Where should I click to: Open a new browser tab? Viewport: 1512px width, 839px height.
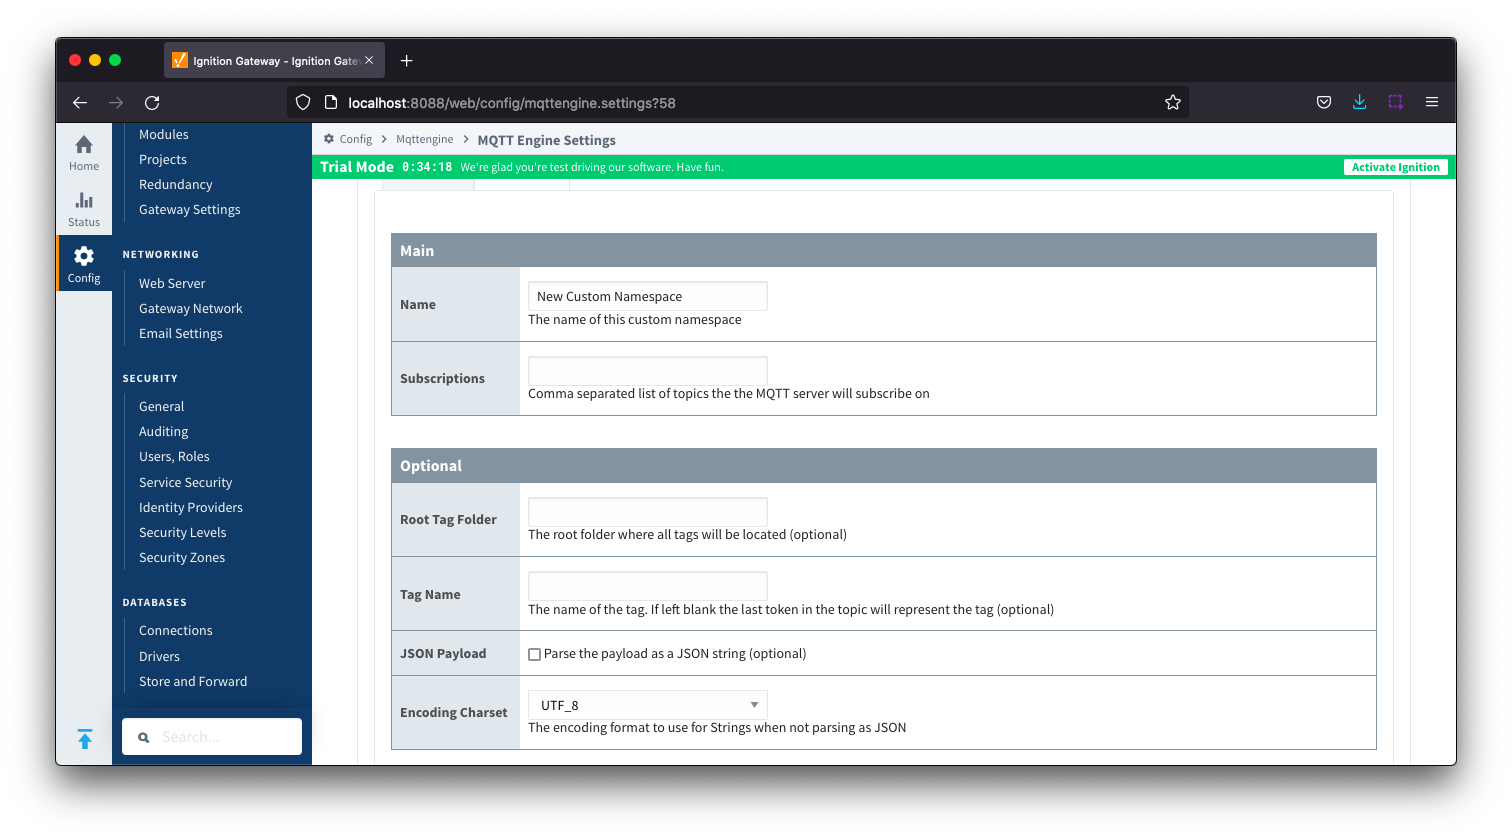[x=406, y=61]
